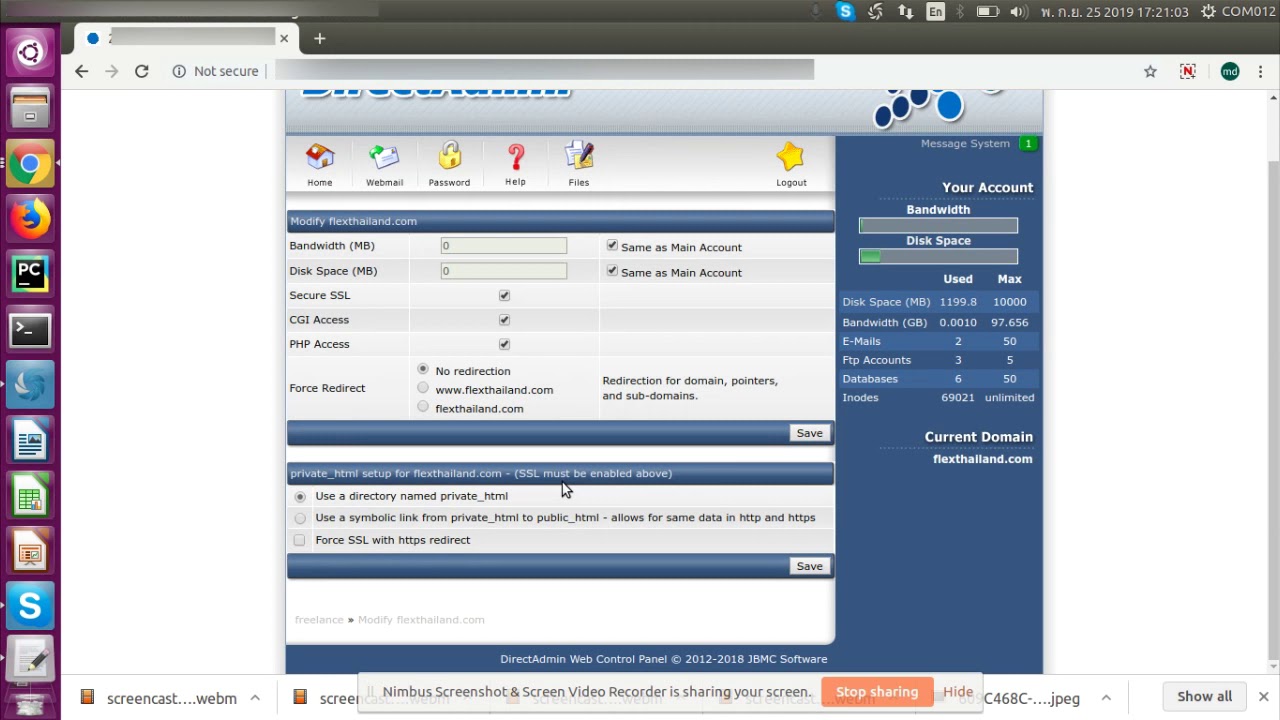The image size is (1280, 720).
Task: Click flexthailand.com Current Domain link
Action: tap(982, 459)
